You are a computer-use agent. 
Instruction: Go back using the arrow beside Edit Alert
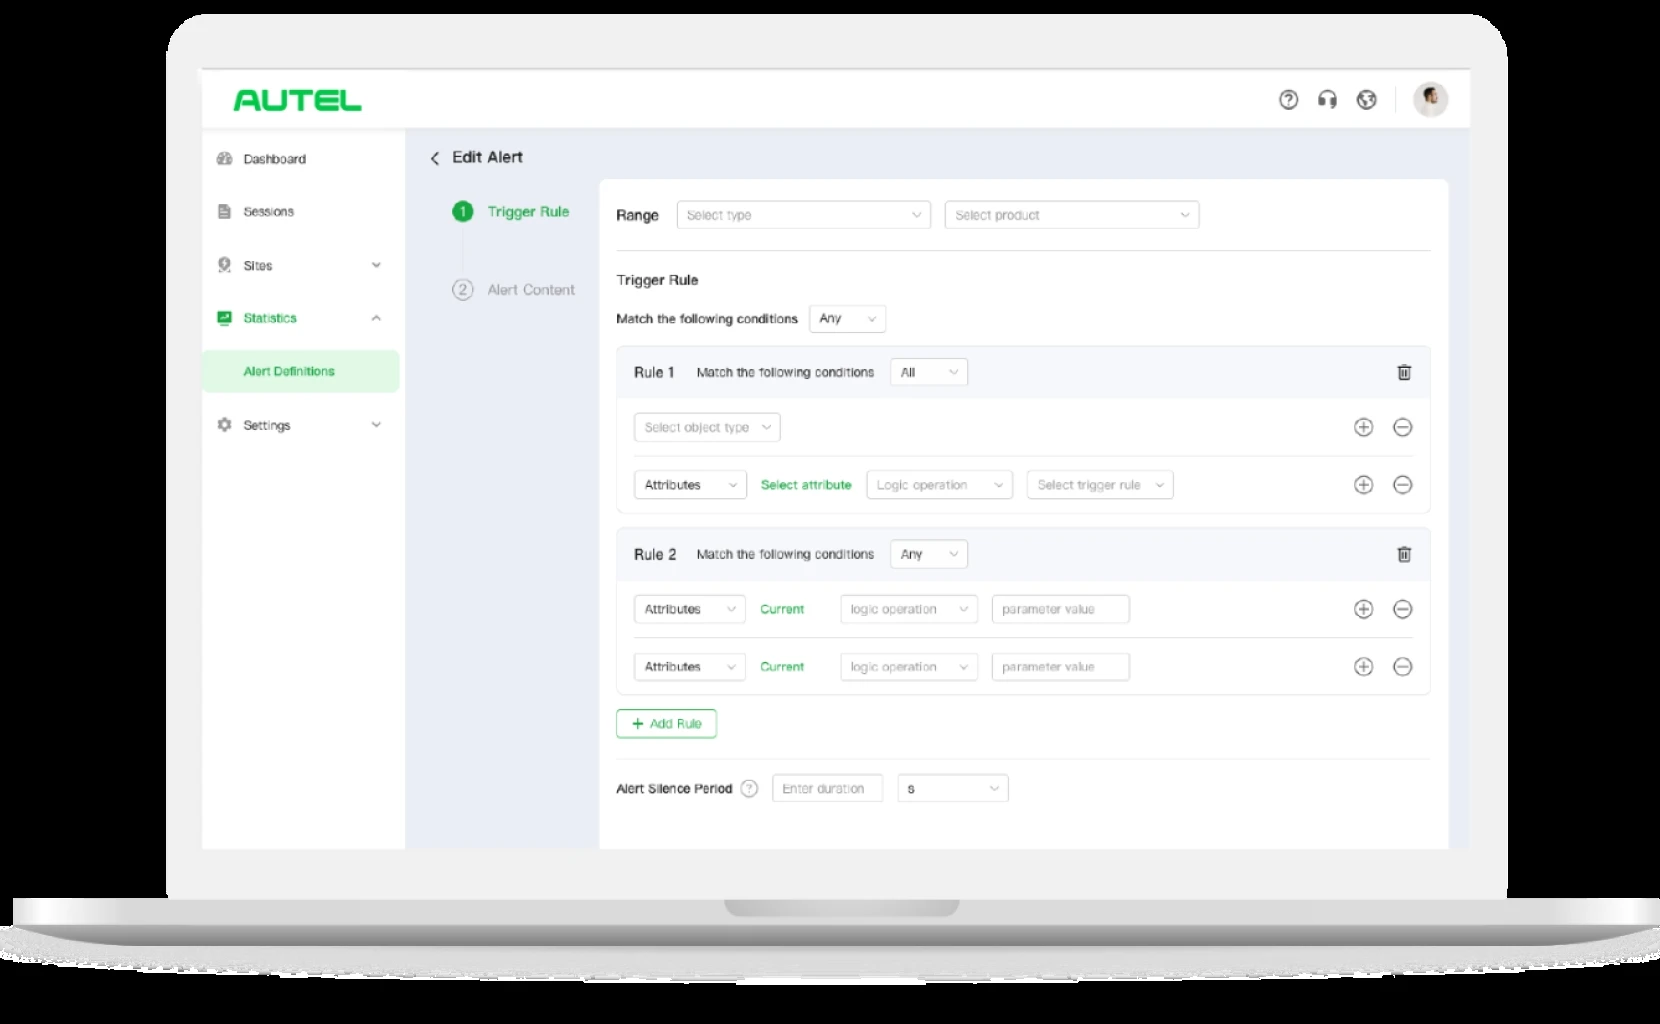(435, 158)
